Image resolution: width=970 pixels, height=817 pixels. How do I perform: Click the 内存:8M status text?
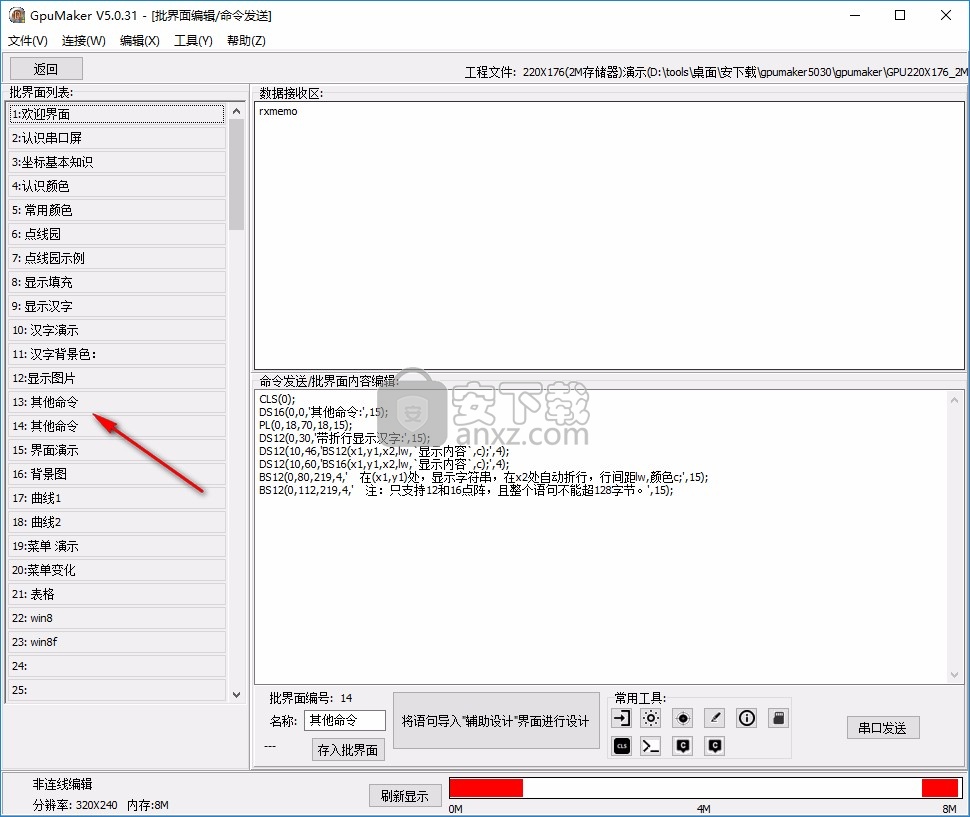pos(147,805)
